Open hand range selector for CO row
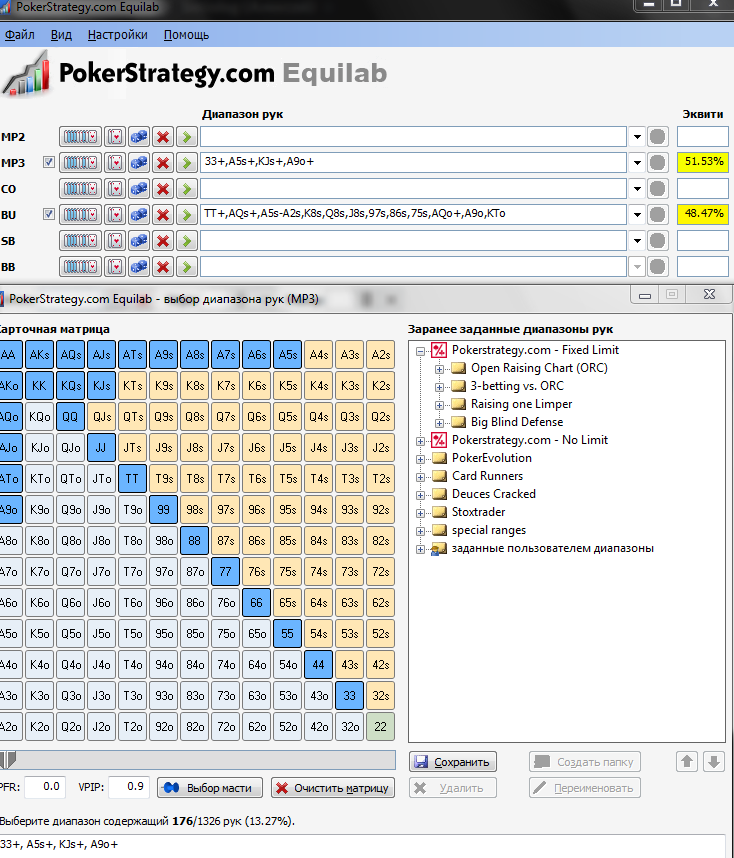This screenshot has width=734, height=858. (x=80, y=189)
